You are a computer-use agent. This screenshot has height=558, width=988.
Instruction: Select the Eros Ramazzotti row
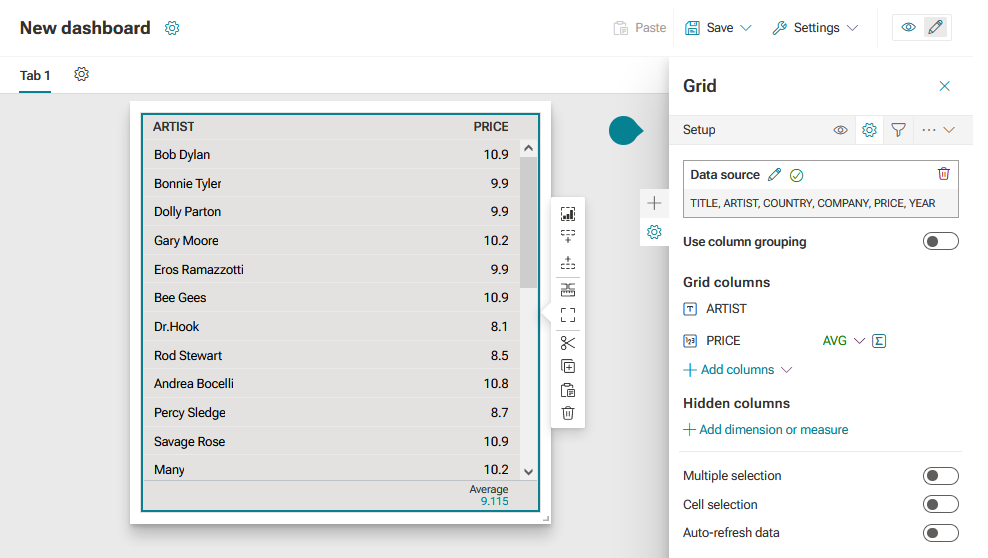pos(331,270)
